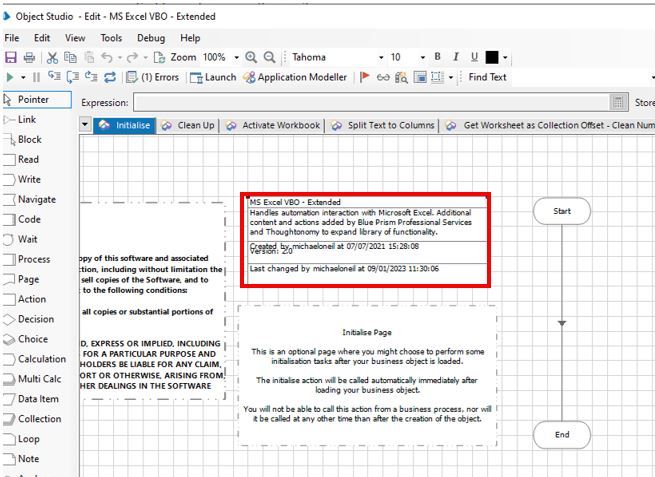This screenshot has height=477, width=655.
Task: Expand the Redo history dropdown arrow
Action: click(x=145, y=57)
